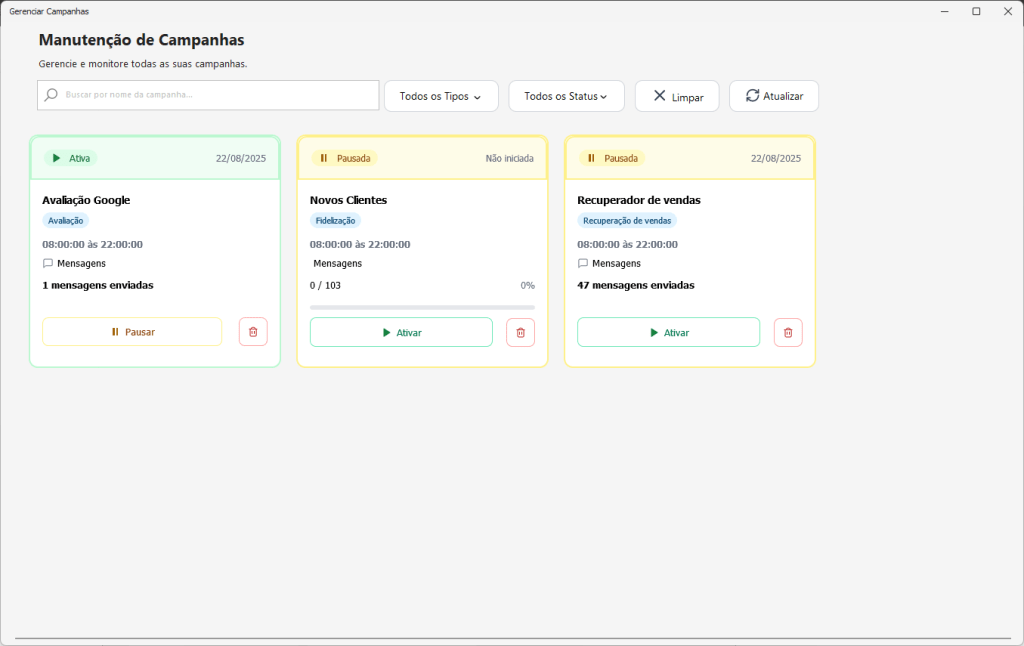This screenshot has width=1024, height=646.
Task: Activate the Novos Clientes campaign
Action: pyautogui.click(x=401, y=332)
